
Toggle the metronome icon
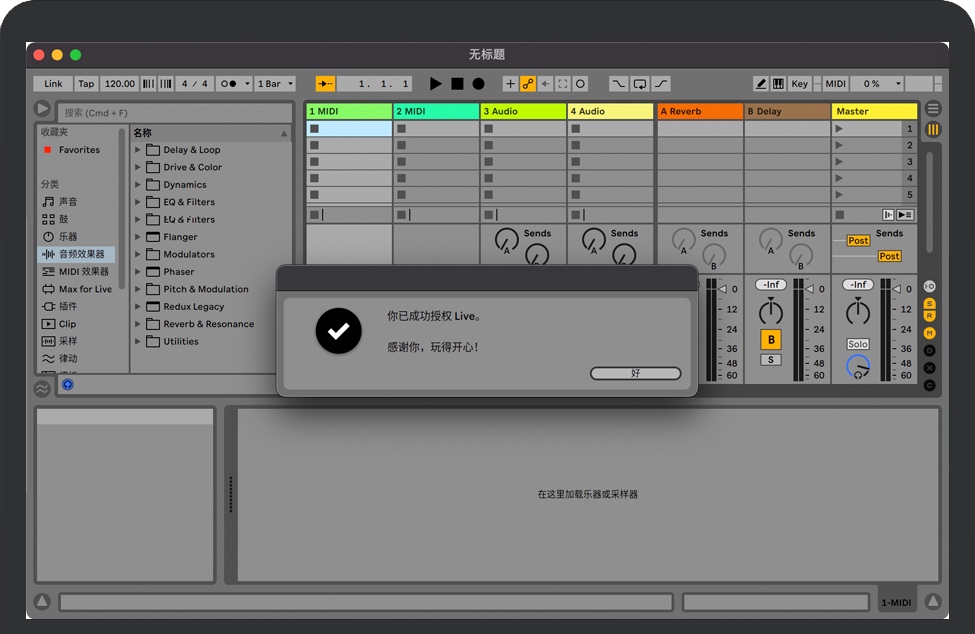(229, 83)
